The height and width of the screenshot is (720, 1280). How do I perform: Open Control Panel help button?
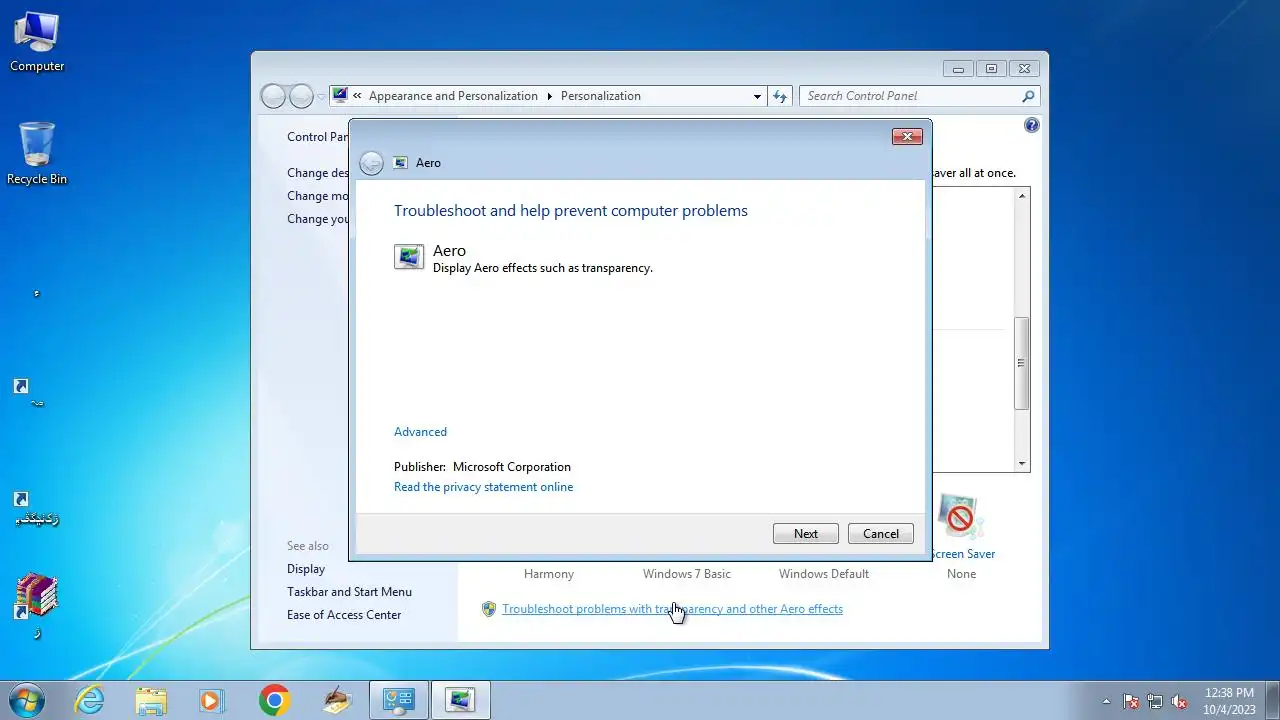point(1032,125)
